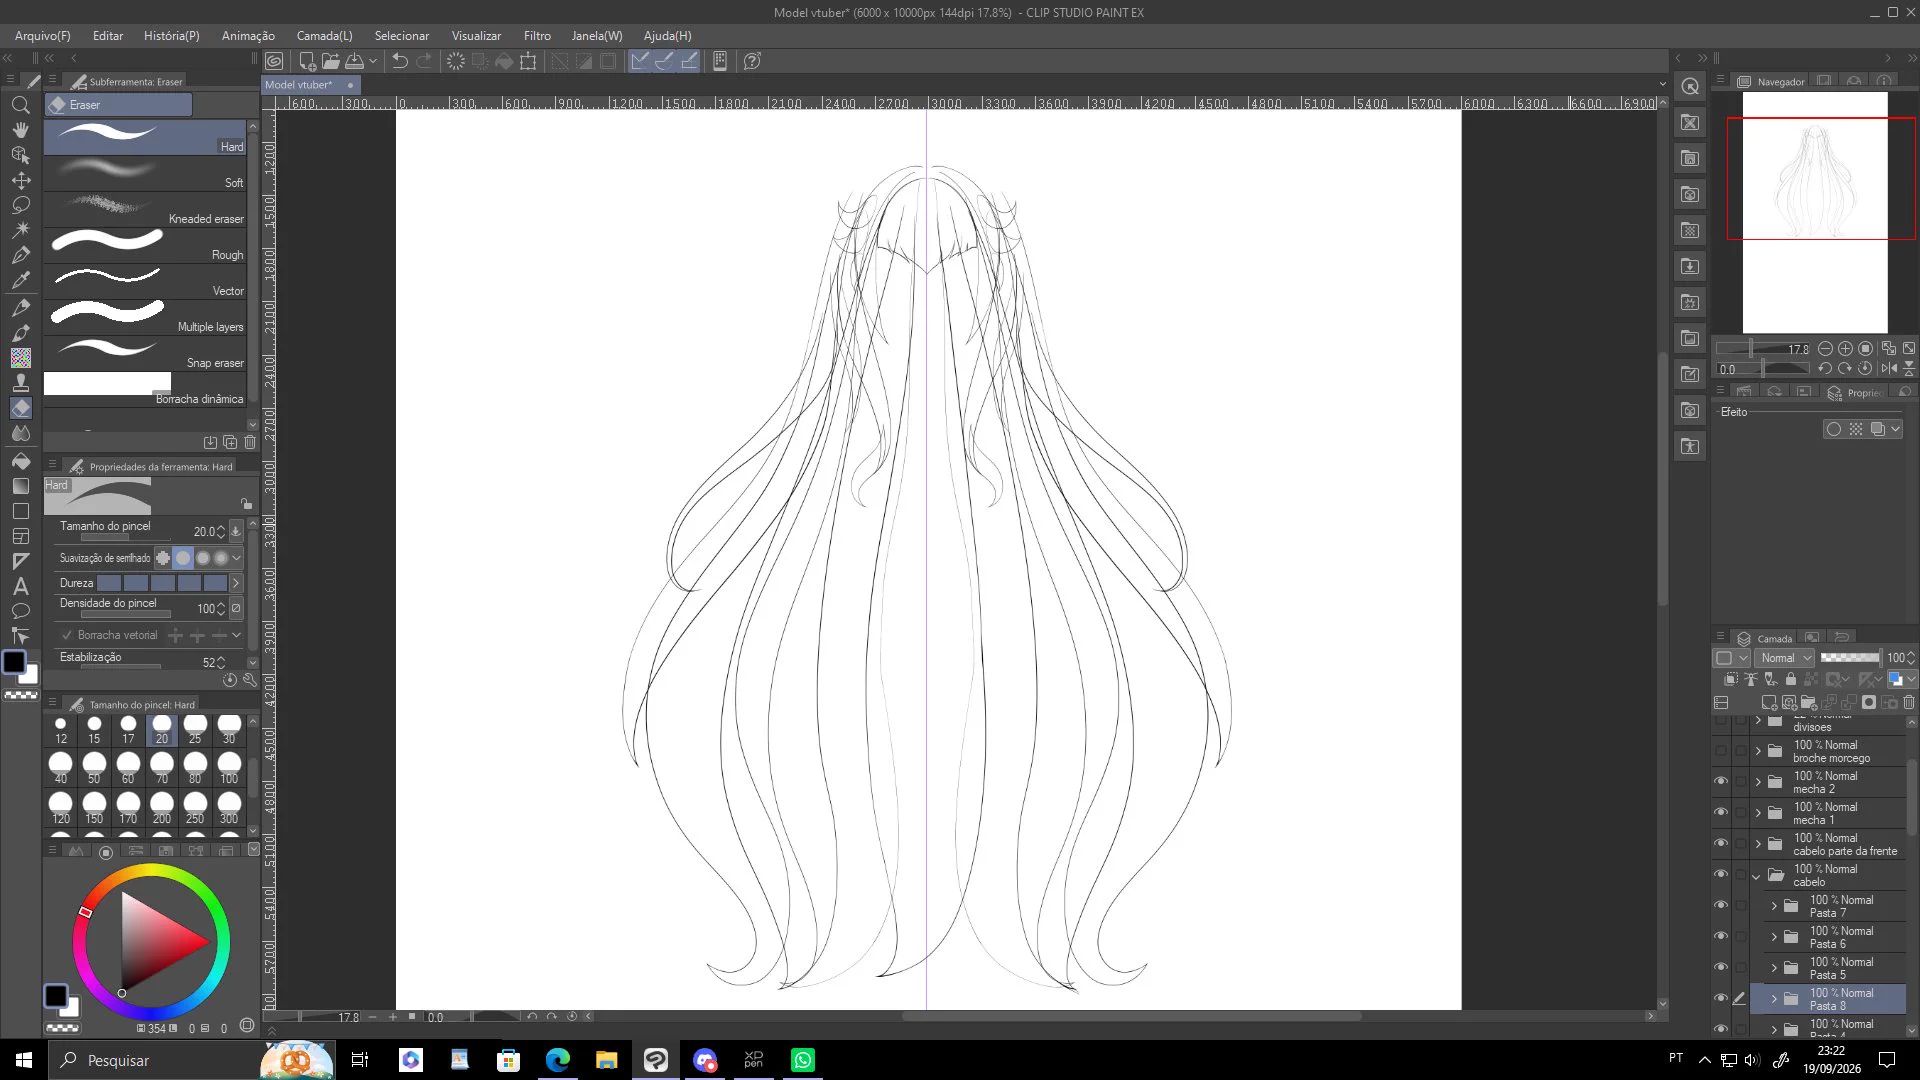This screenshot has height=1080, width=1920.
Task: Select the Gradient tool
Action: coord(20,486)
